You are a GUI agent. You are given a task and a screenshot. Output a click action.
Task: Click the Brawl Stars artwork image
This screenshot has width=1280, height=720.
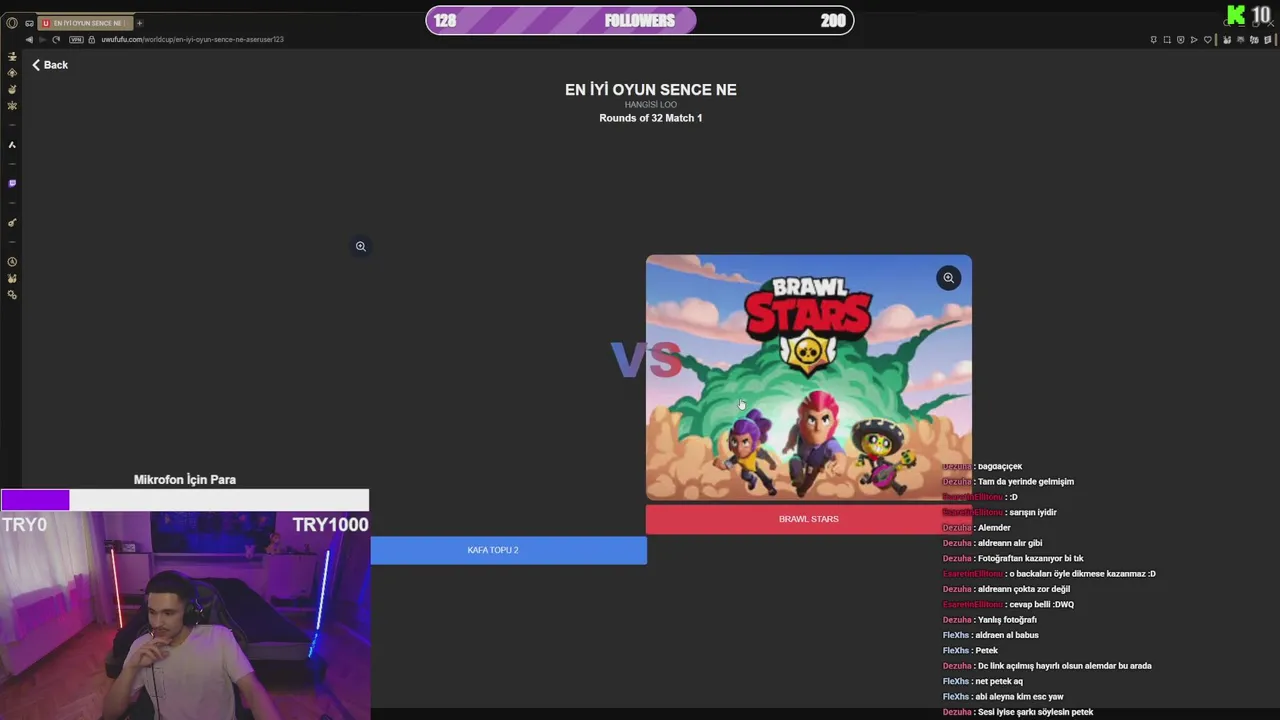pos(808,378)
